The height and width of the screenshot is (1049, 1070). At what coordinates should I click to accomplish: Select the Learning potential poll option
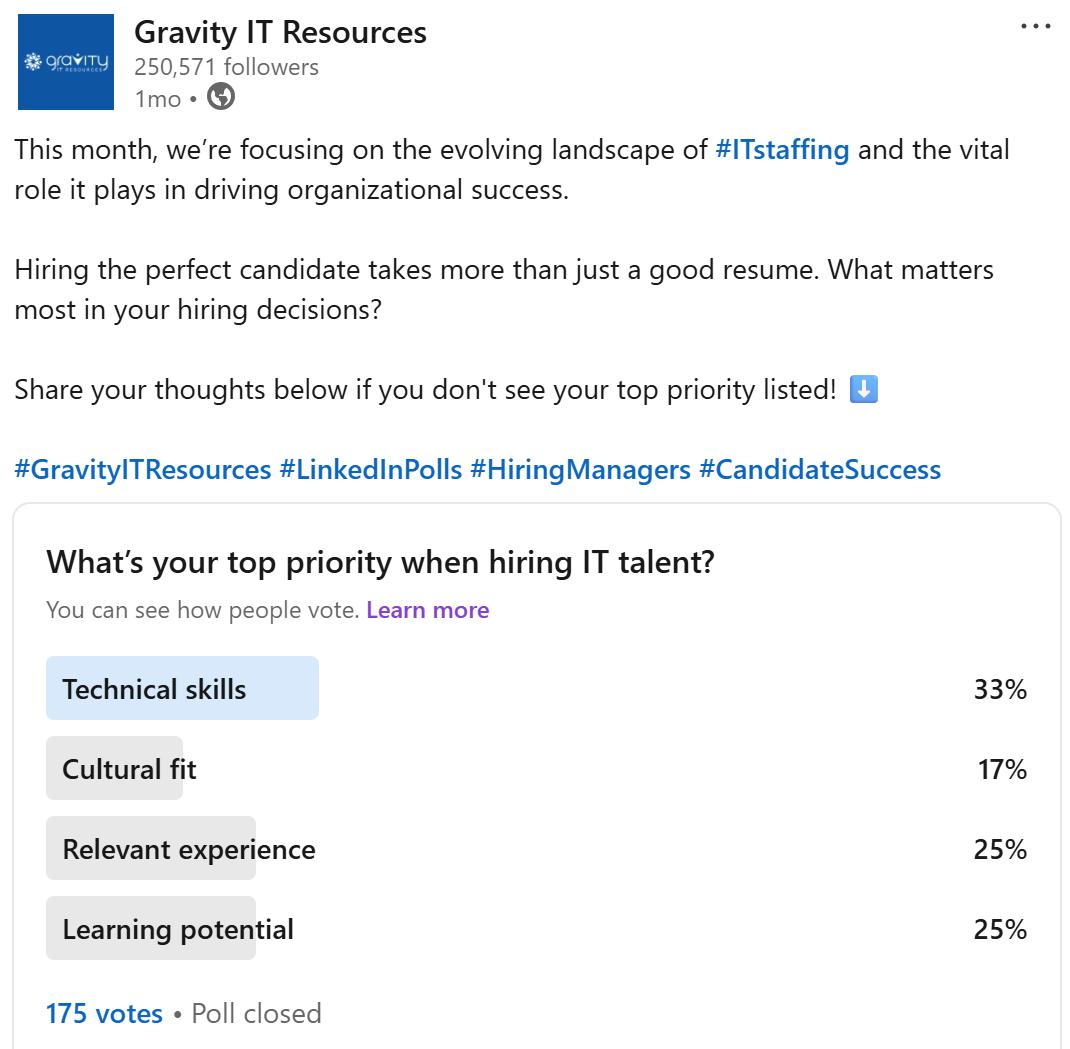[537, 928]
